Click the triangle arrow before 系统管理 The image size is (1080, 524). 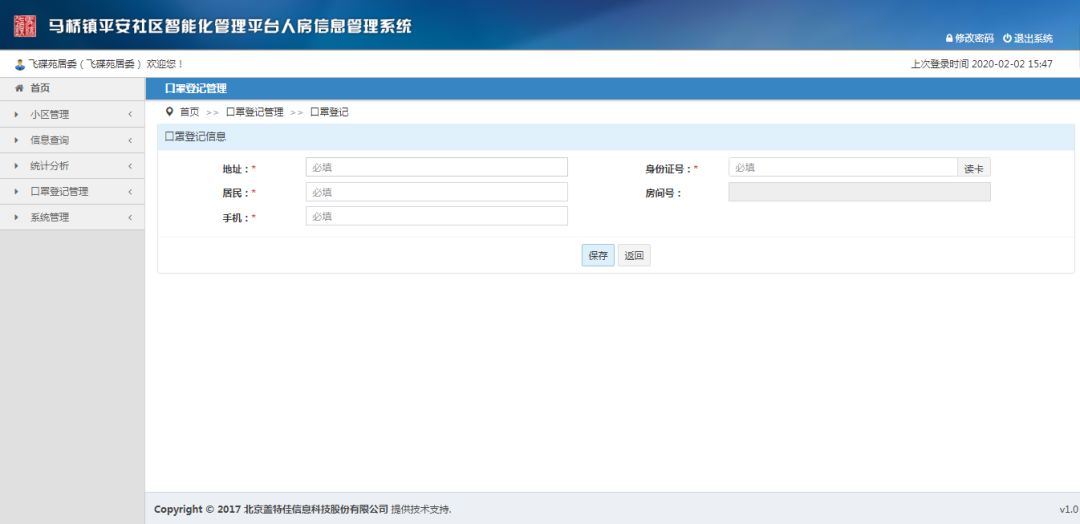(x=17, y=217)
